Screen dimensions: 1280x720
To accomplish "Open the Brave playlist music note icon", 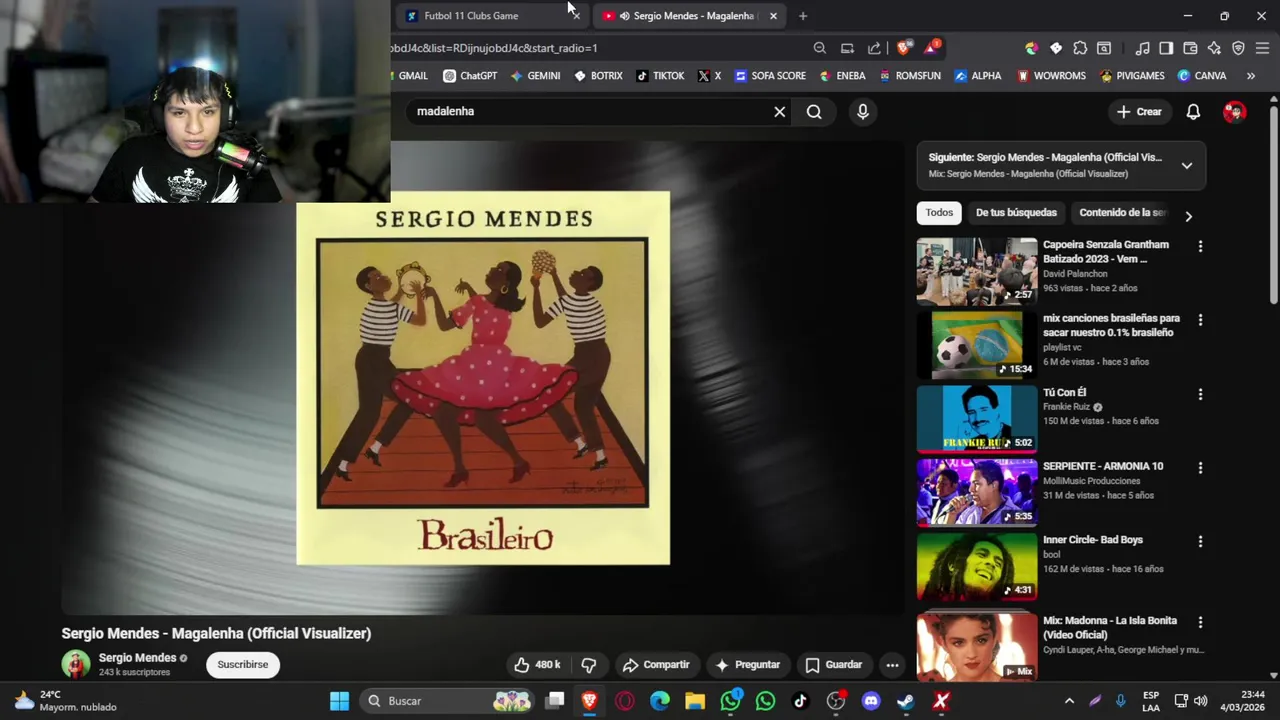I will click(x=1142, y=48).
